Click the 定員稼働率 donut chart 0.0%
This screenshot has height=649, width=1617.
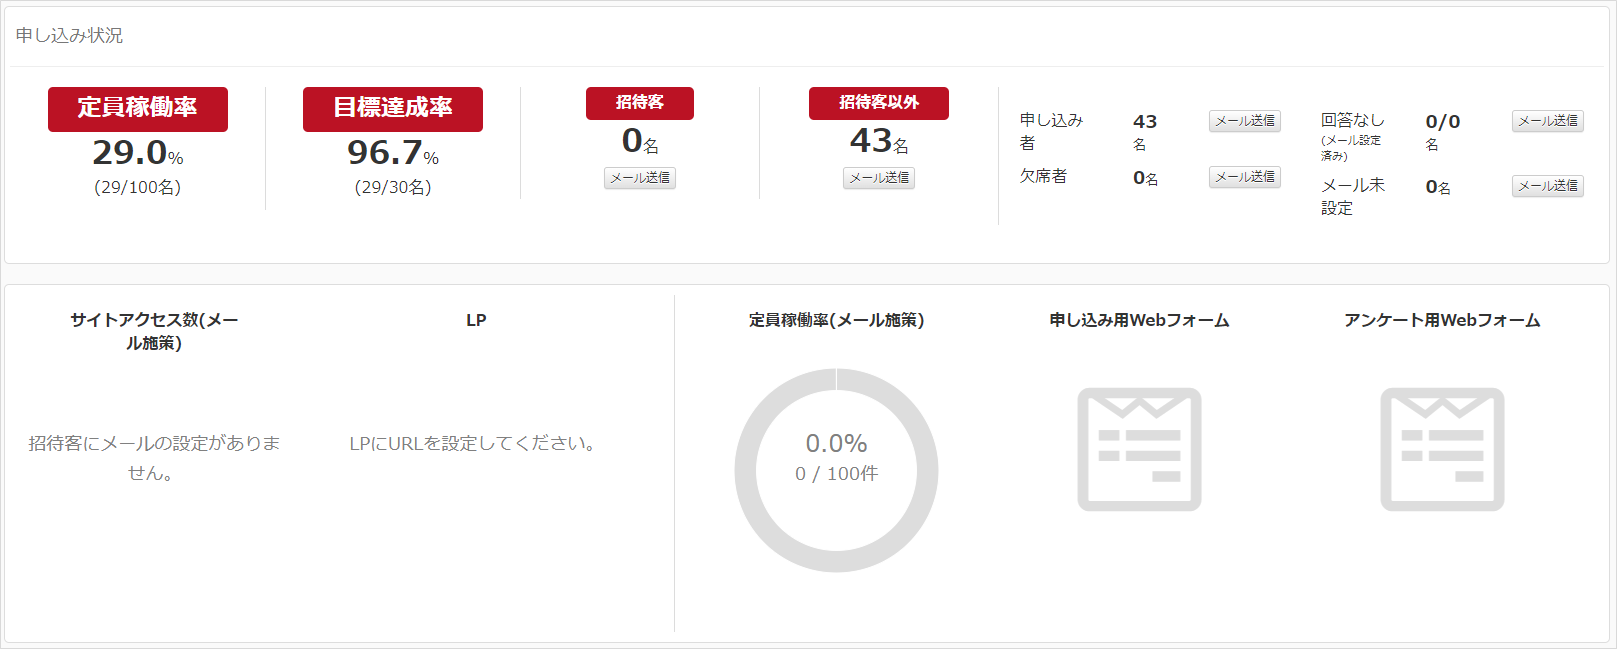837,470
